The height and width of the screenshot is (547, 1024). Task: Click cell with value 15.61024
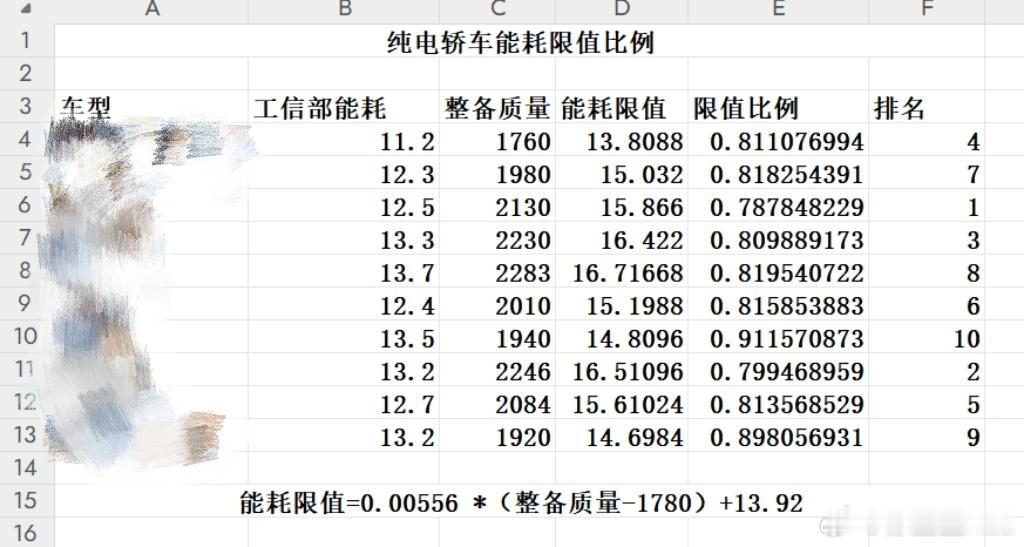coord(622,404)
